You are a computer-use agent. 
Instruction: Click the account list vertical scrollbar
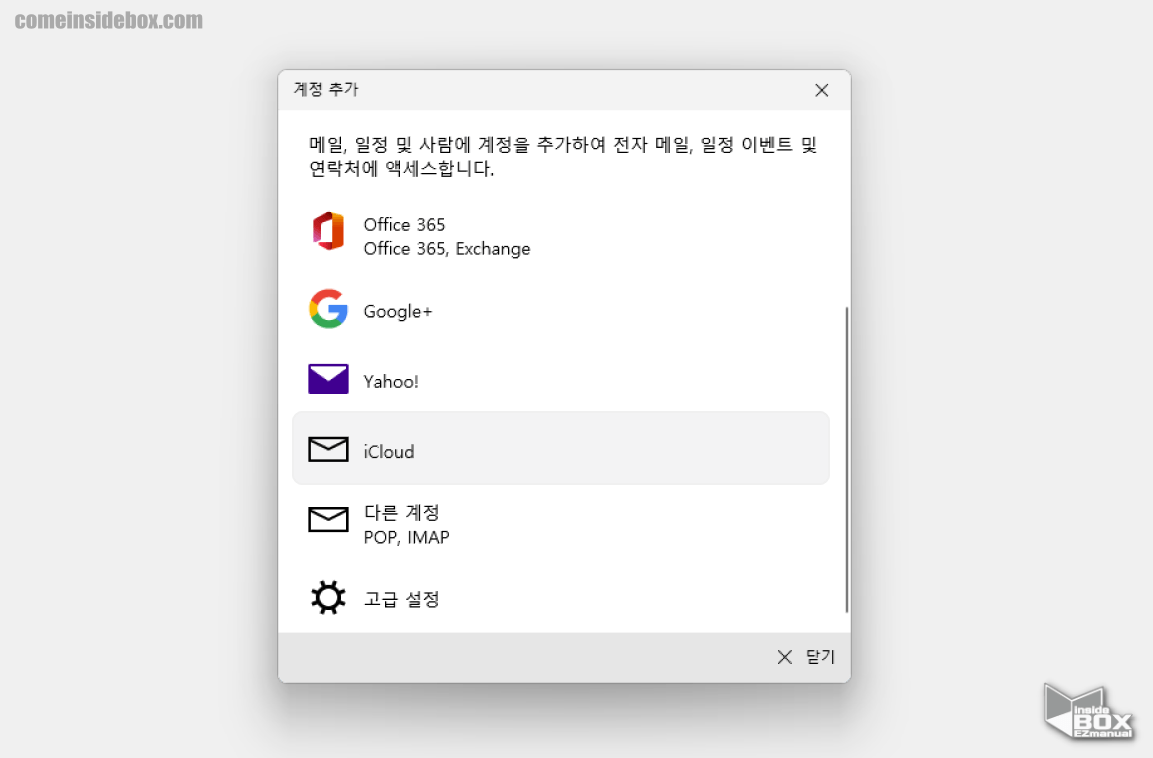[x=846, y=460]
